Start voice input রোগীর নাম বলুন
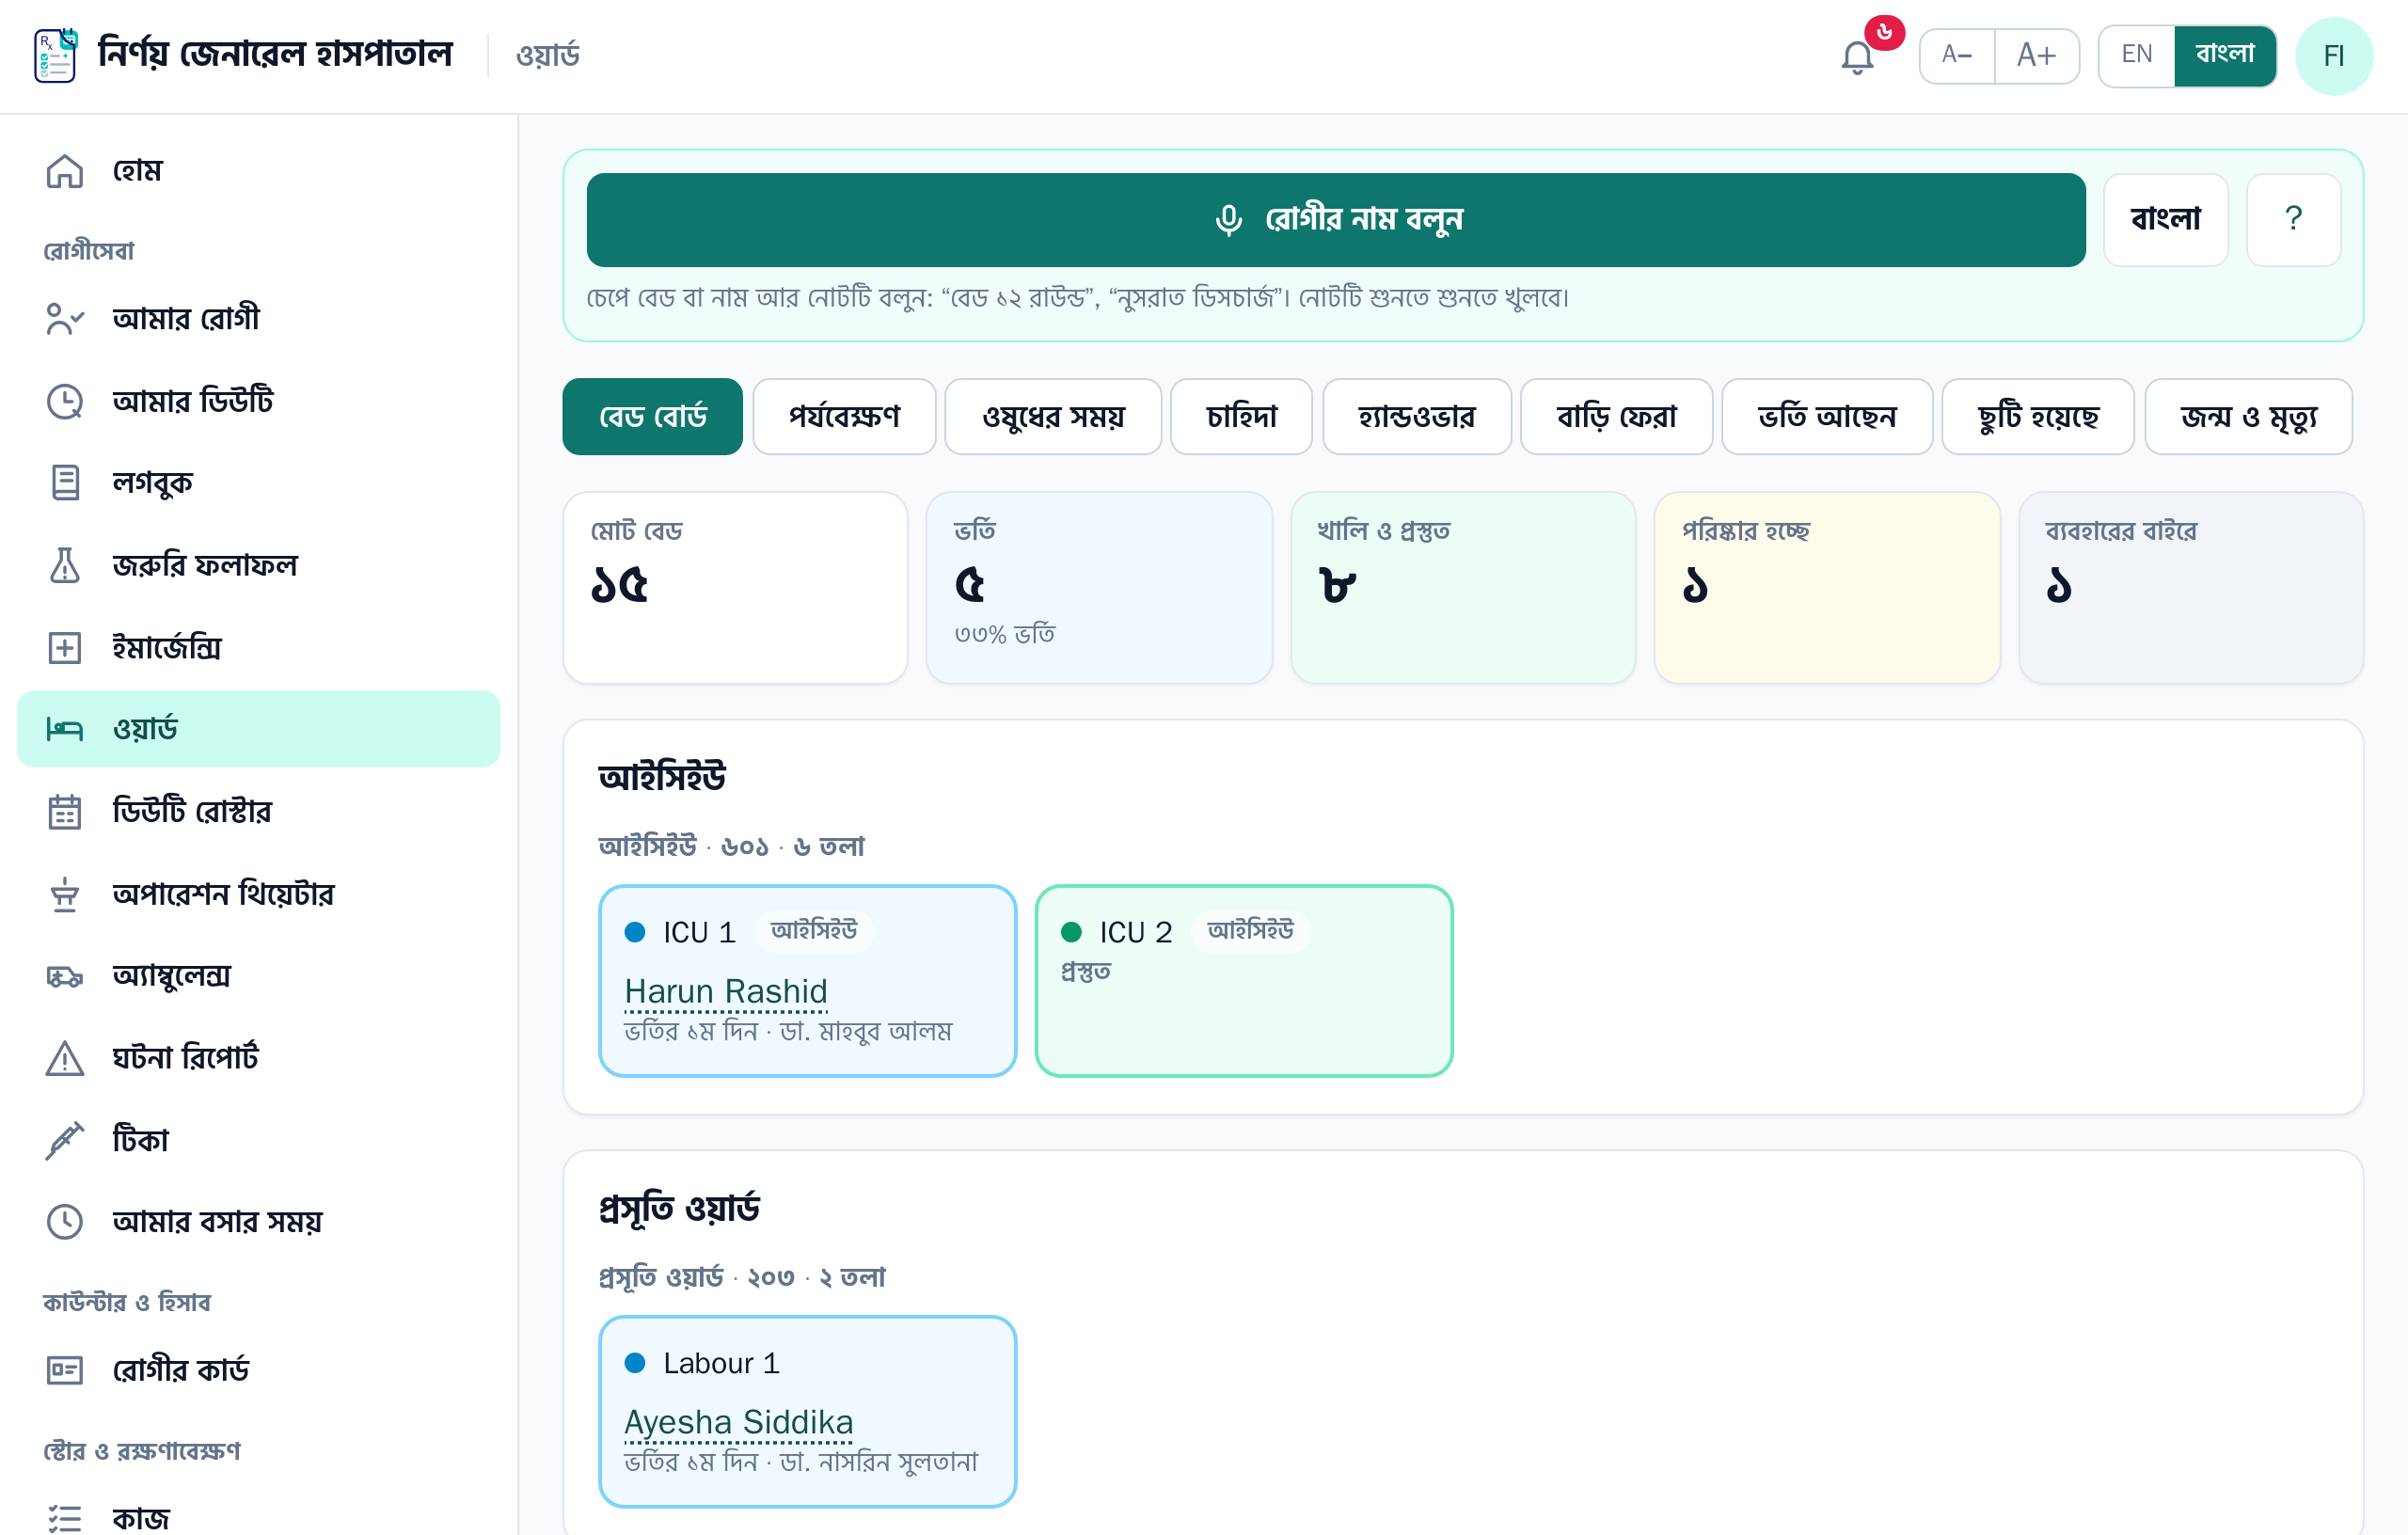Image resolution: width=2408 pixels, height=1535 pixels. pyautogui.click(x=1335, y=219)
